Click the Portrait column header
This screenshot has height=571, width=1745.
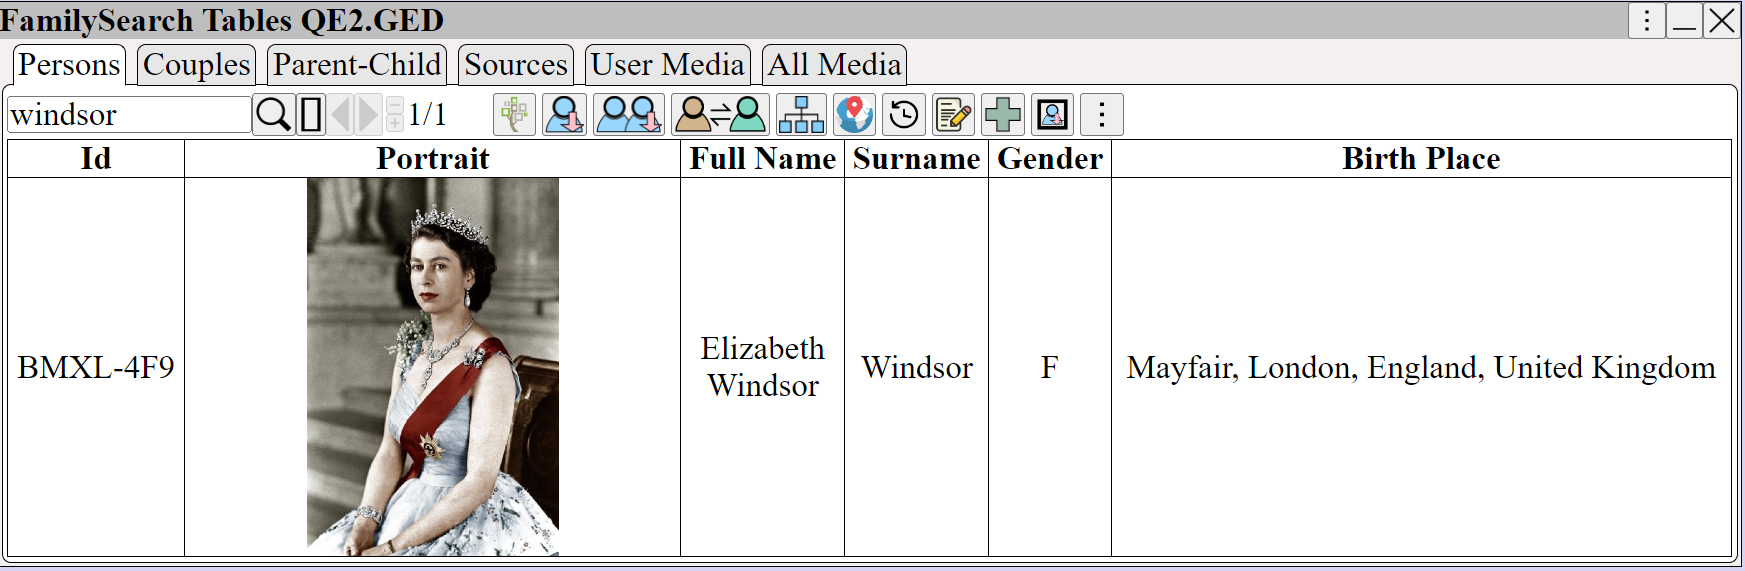433,159
